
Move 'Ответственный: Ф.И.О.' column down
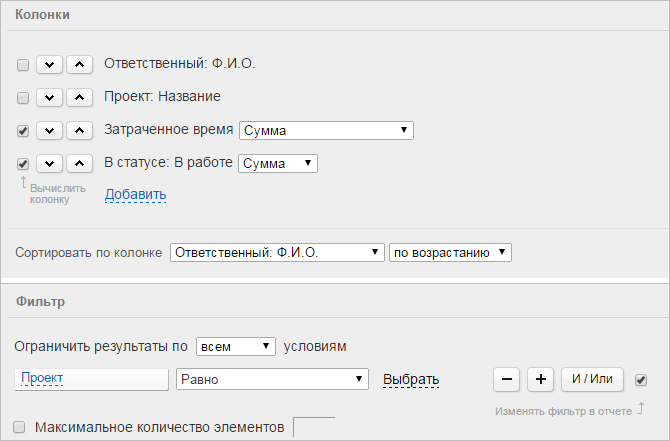pos(50,65)
